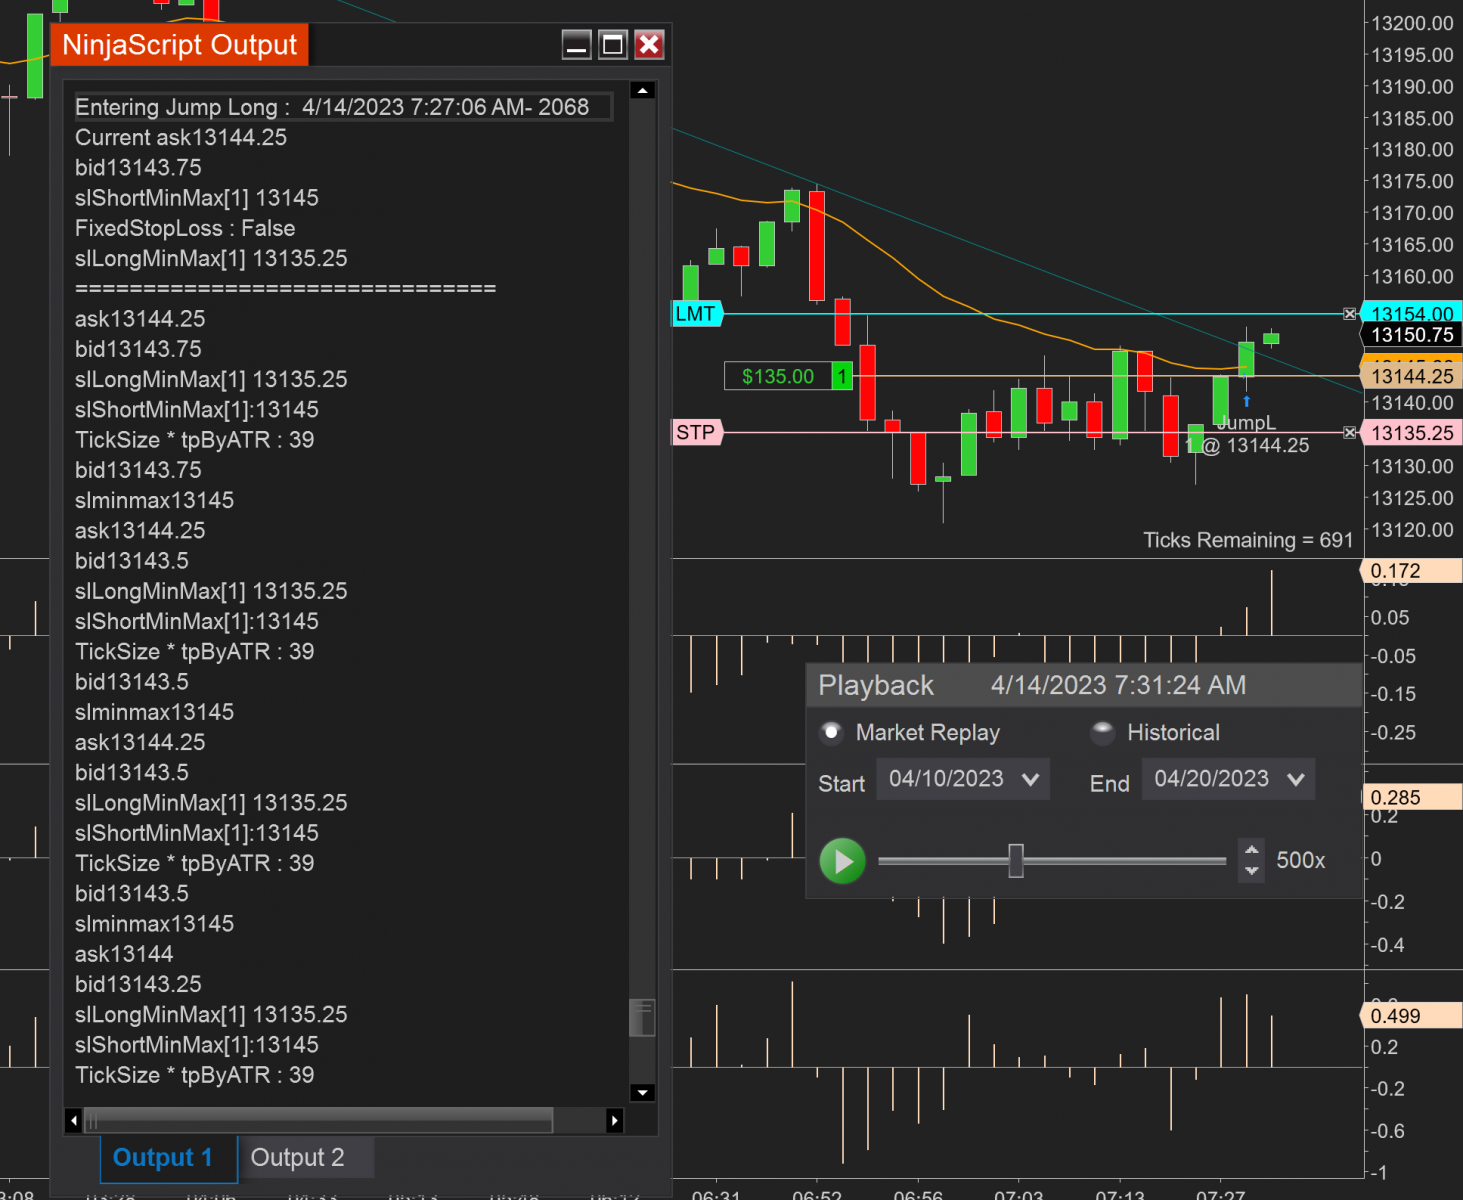Cancel the LMT order via its X icon
Image resolution: width=1463 pixels, height=1200 pixels.
pyautogui.click(x=1350, y=314)
